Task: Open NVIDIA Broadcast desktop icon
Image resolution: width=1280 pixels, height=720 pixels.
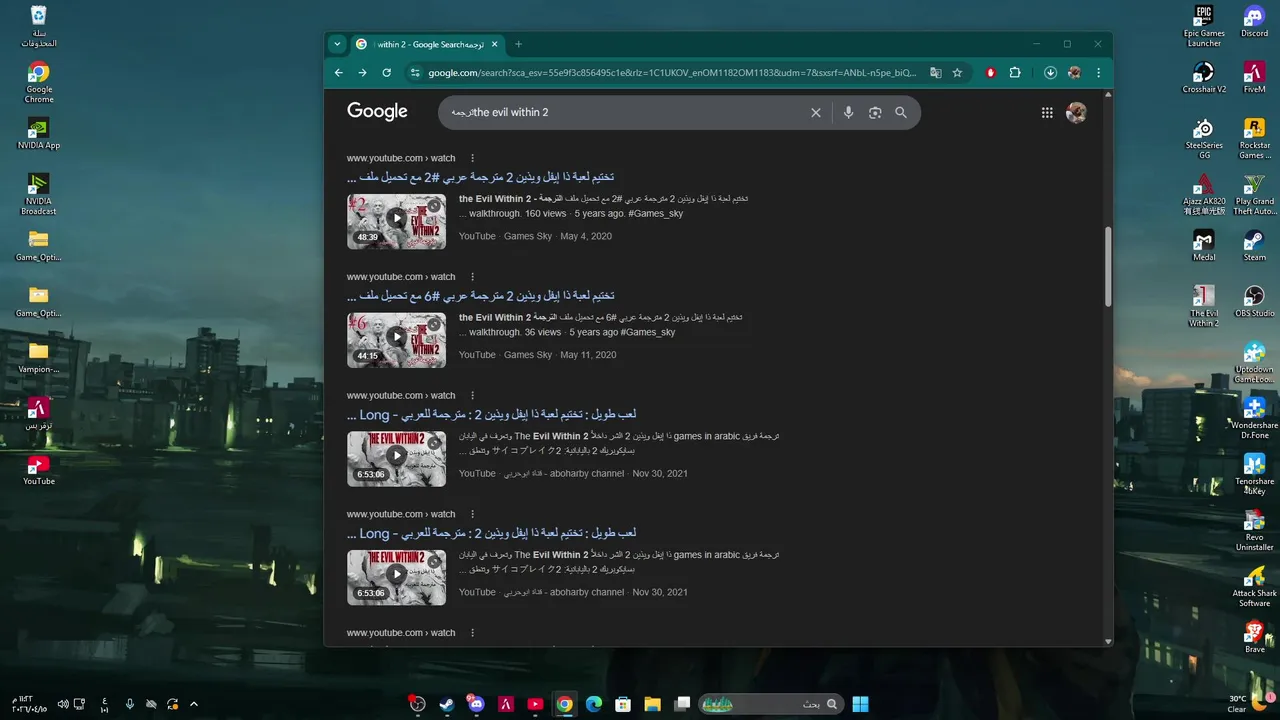Action: pyautogui.click(x=38, y=194)
